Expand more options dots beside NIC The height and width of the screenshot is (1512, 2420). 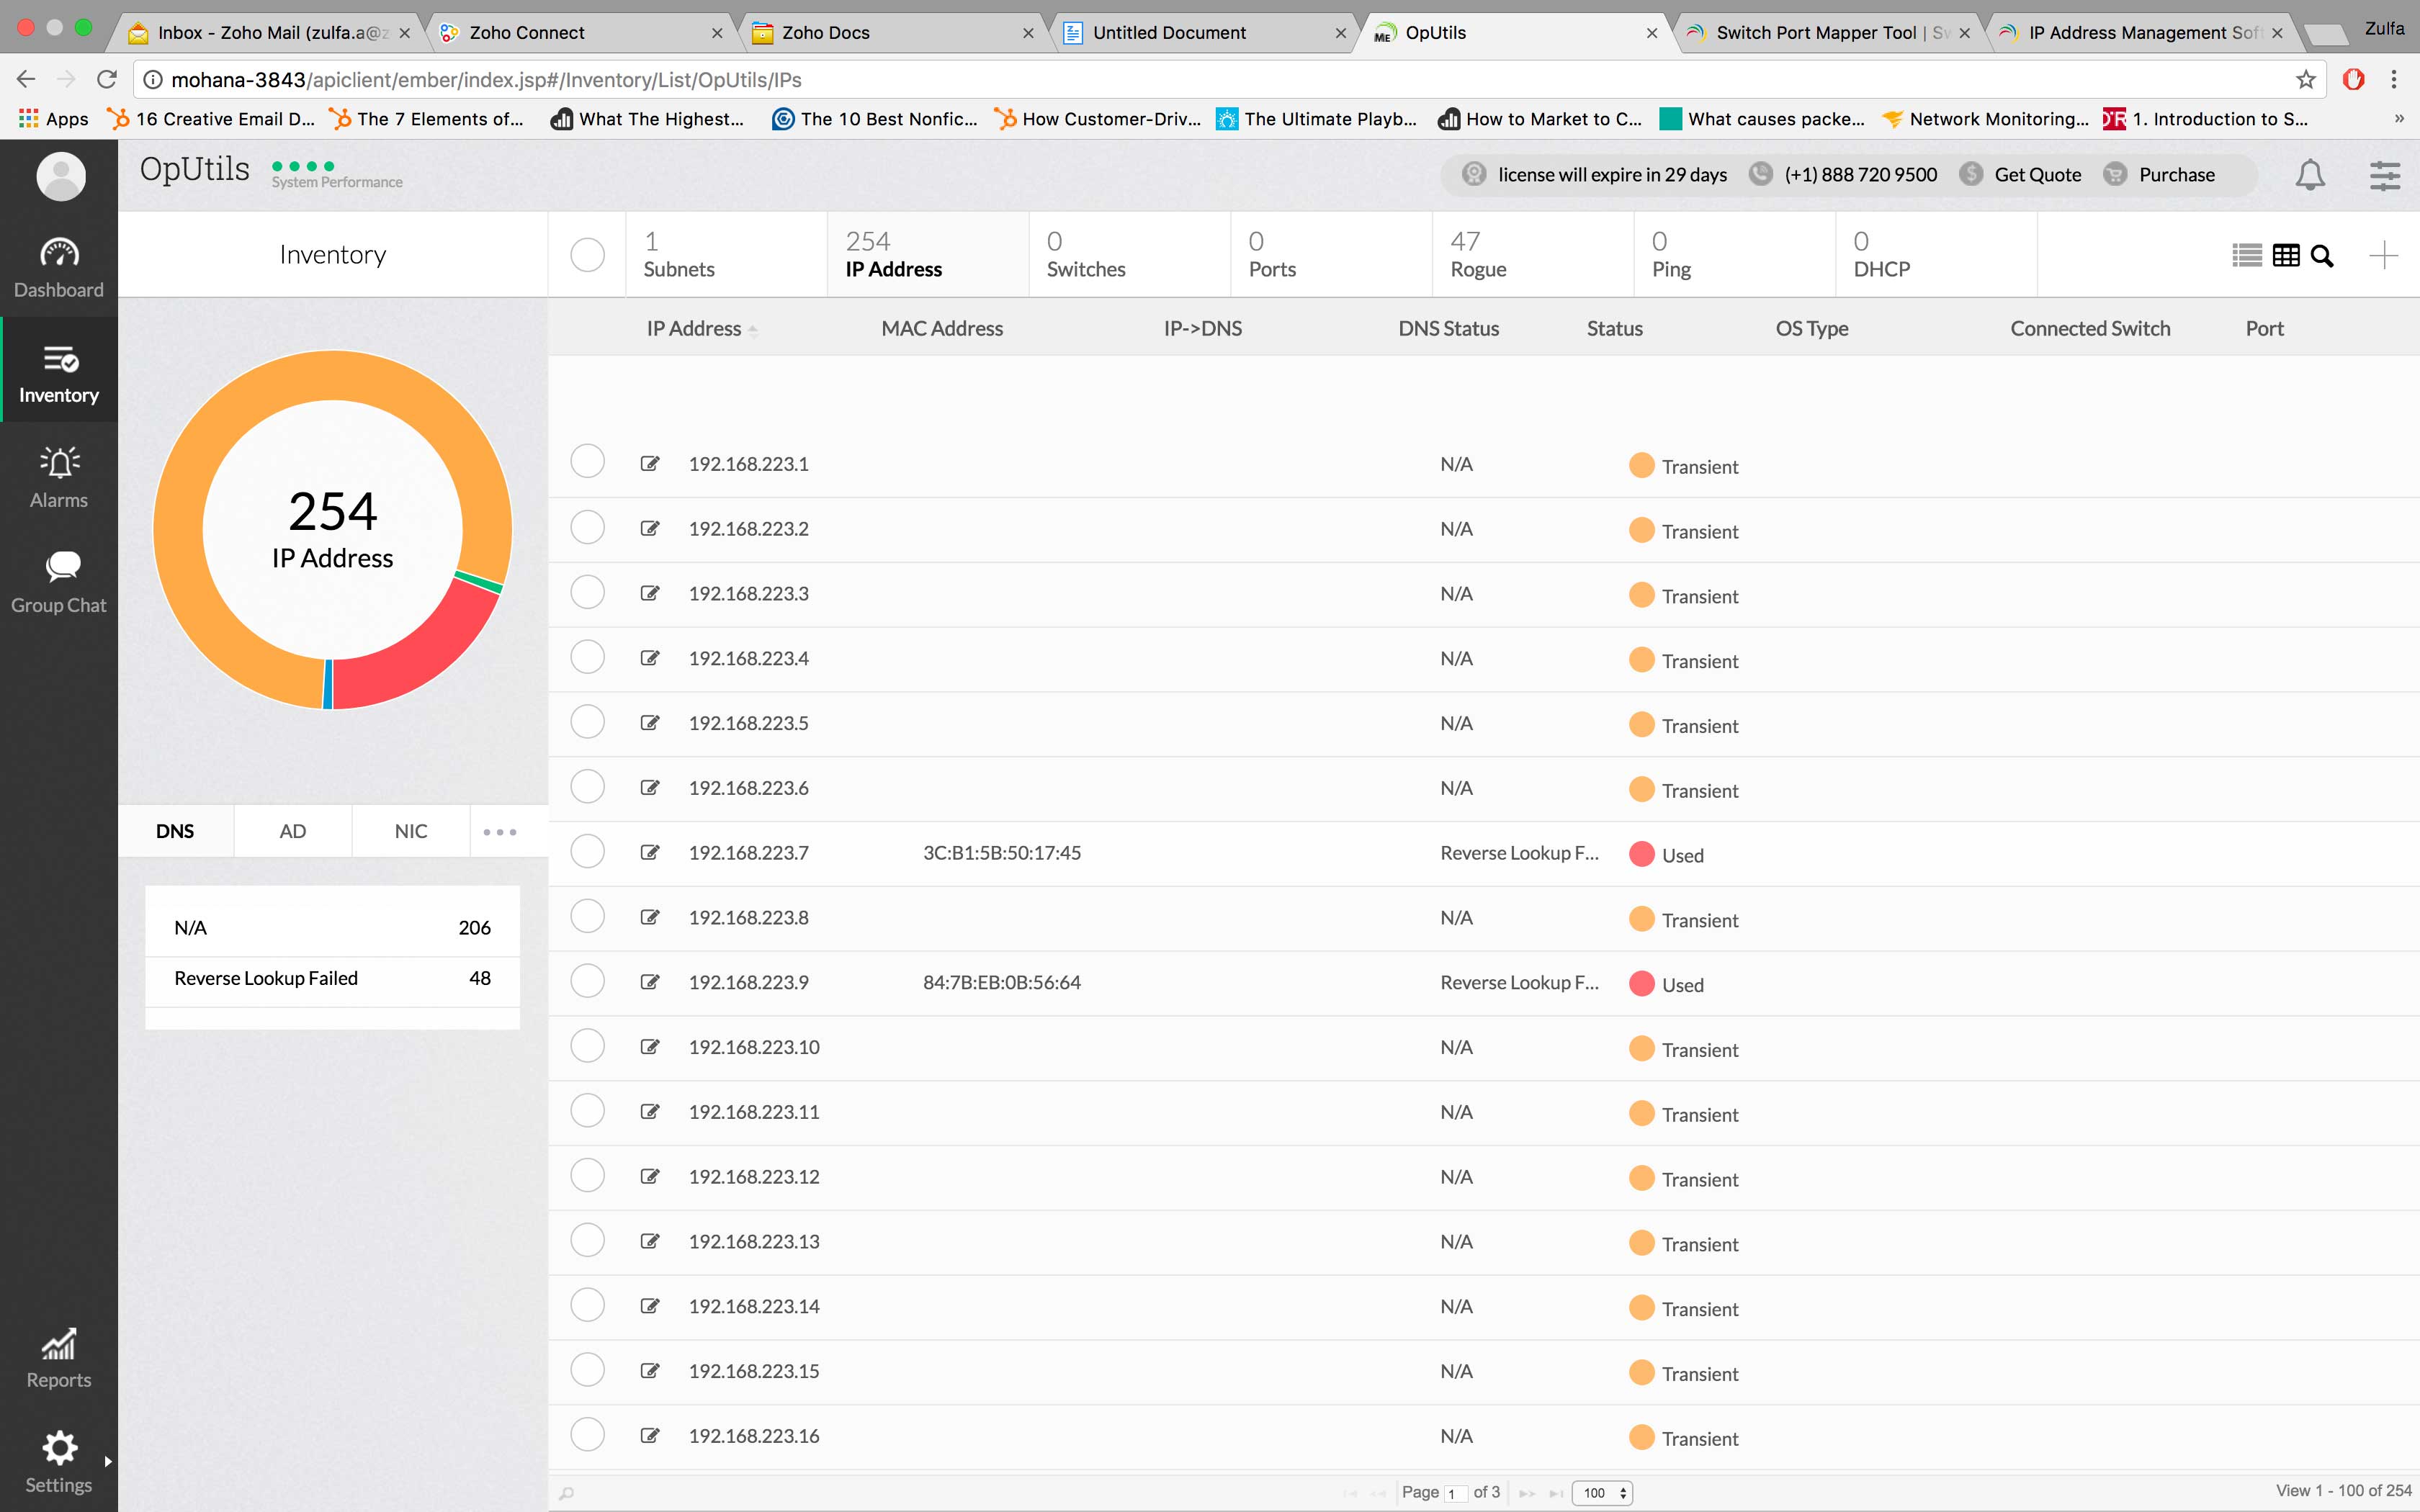500,831
